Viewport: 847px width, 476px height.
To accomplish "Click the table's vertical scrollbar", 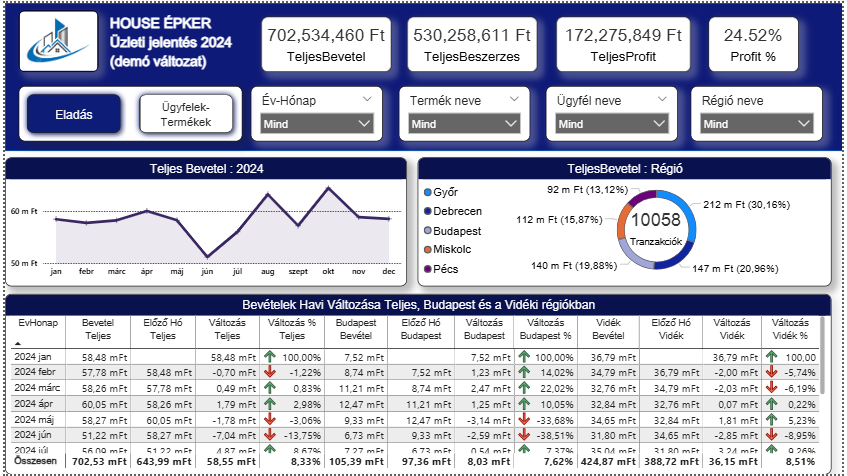I will pos(822,356).
